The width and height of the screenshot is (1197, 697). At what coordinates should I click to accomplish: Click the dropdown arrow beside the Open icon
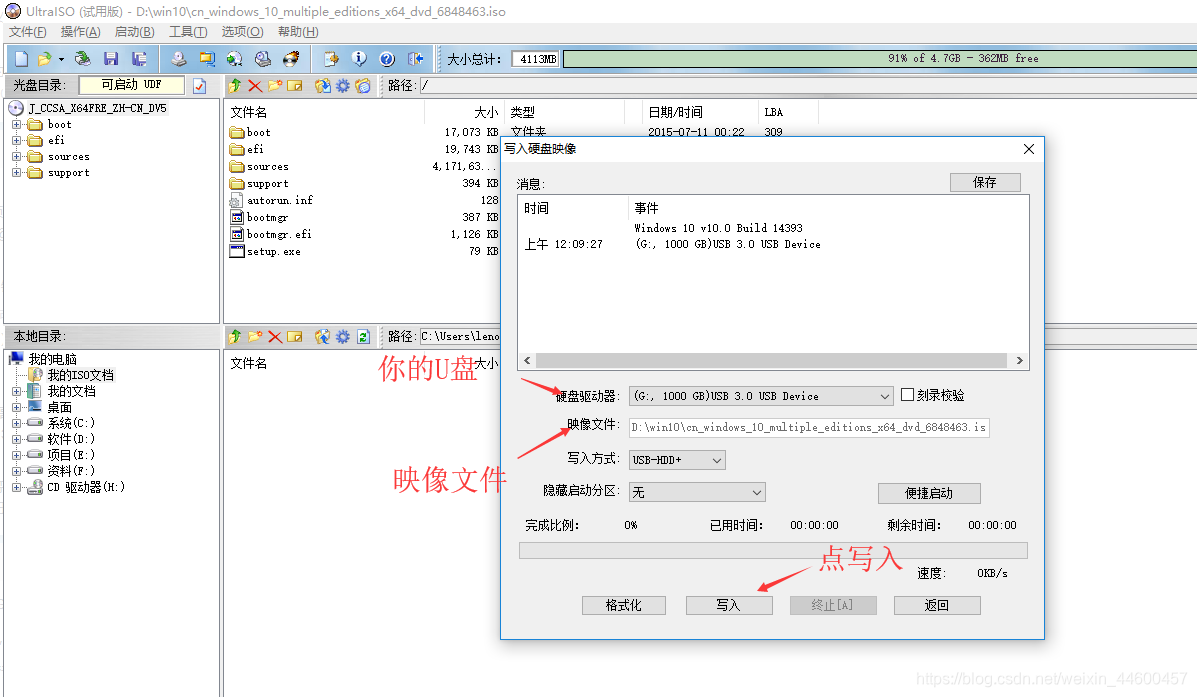(61, 60)
